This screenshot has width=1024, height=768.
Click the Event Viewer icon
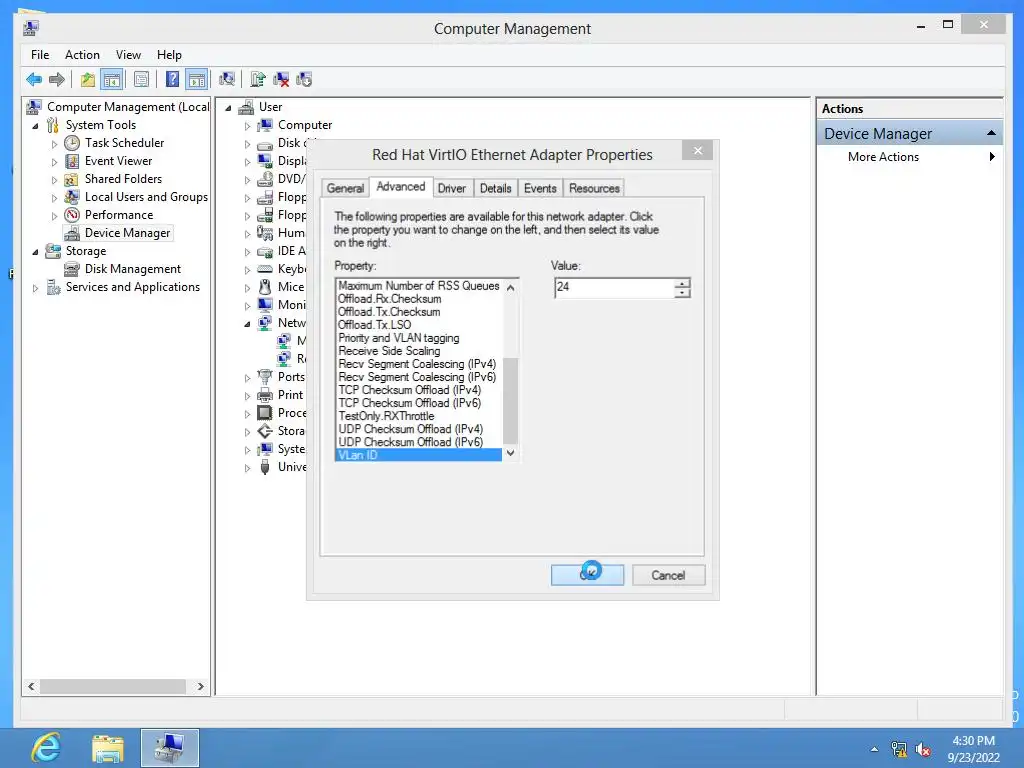coord(72,161)
